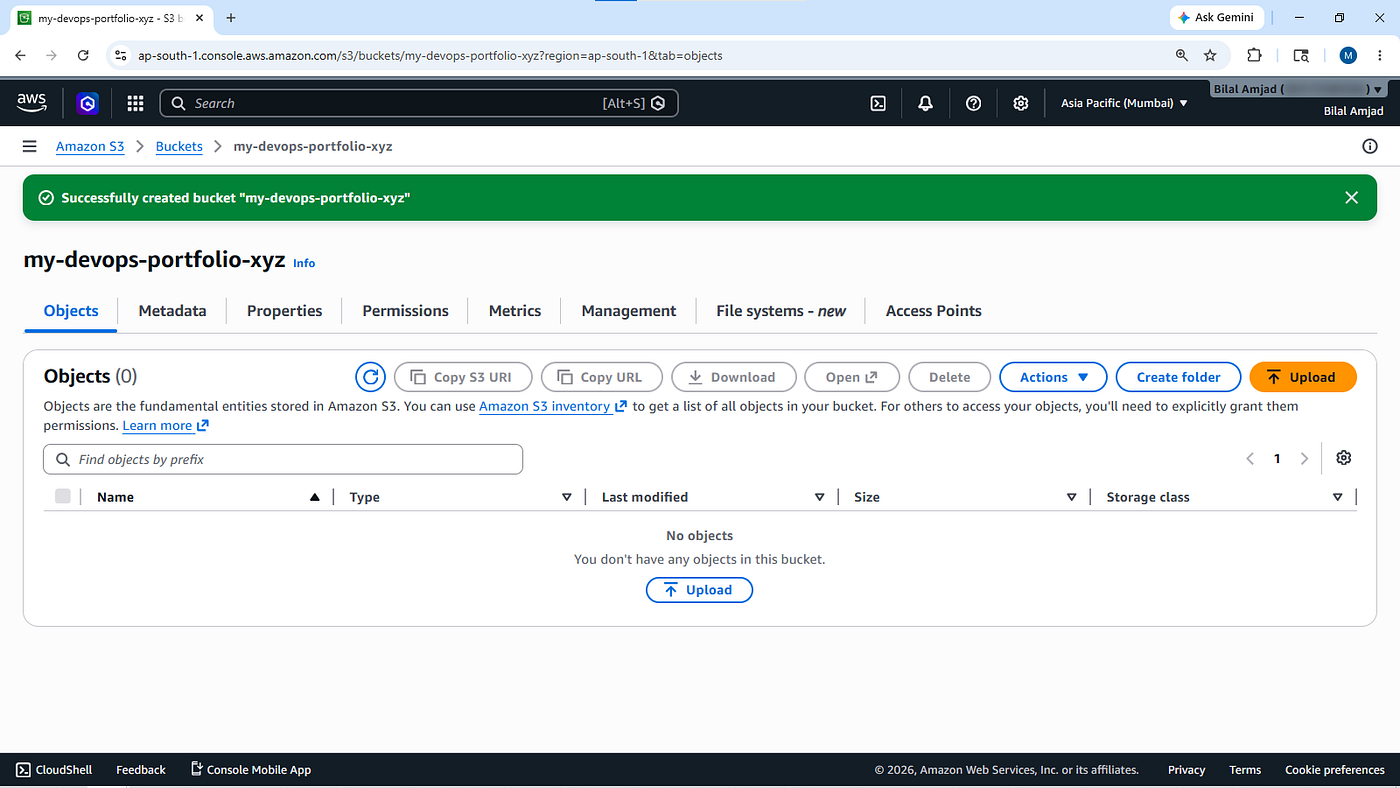Click the AWS logo home icon
The image size is (1400, 788).
(x=32, y=102)
